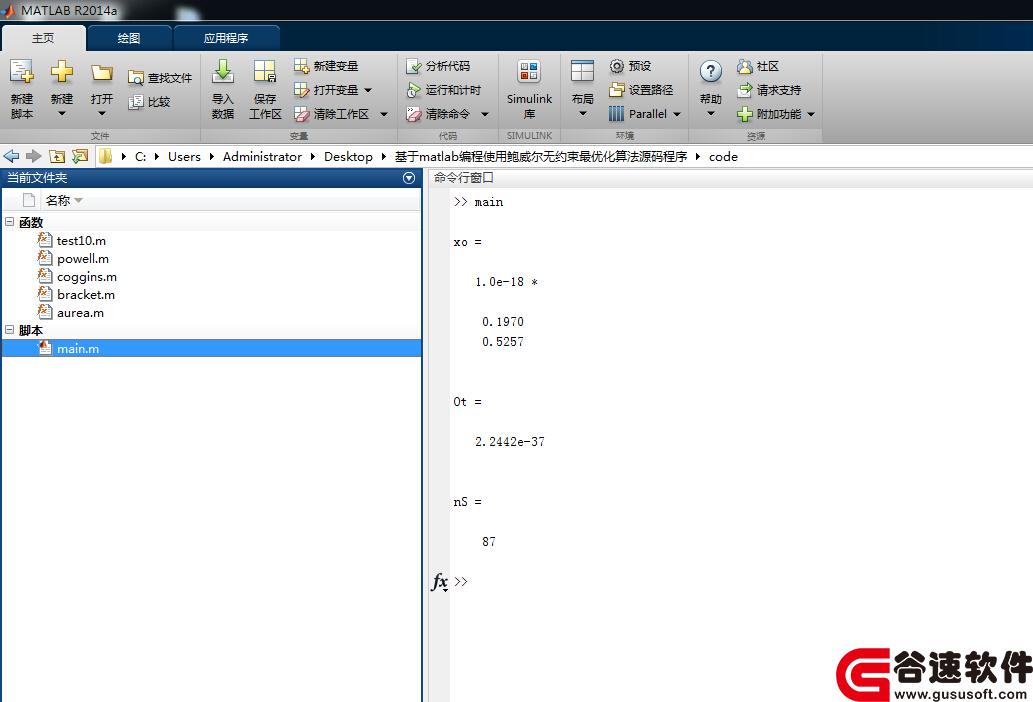Click the code folder path segment
Image resolution: width=1033 pixels, height=702 pixels.
[x=723, y=157]
